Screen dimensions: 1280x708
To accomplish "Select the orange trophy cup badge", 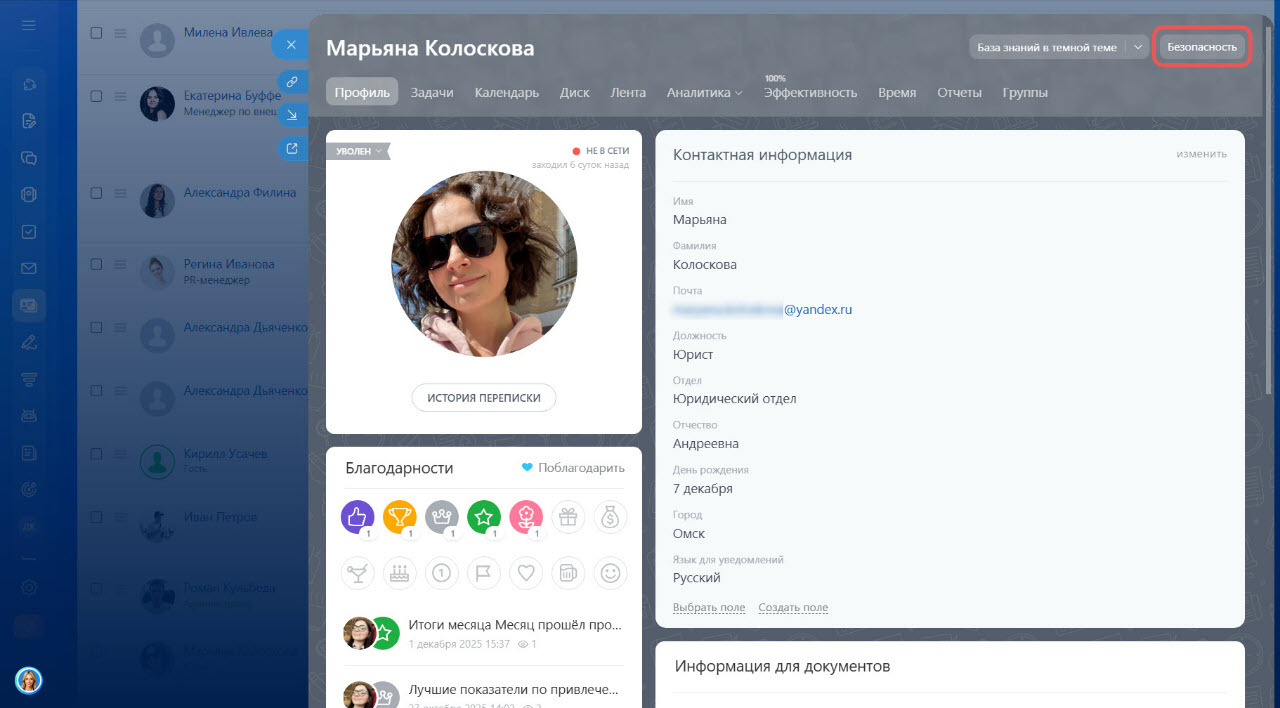I will (x=399, y=517).
